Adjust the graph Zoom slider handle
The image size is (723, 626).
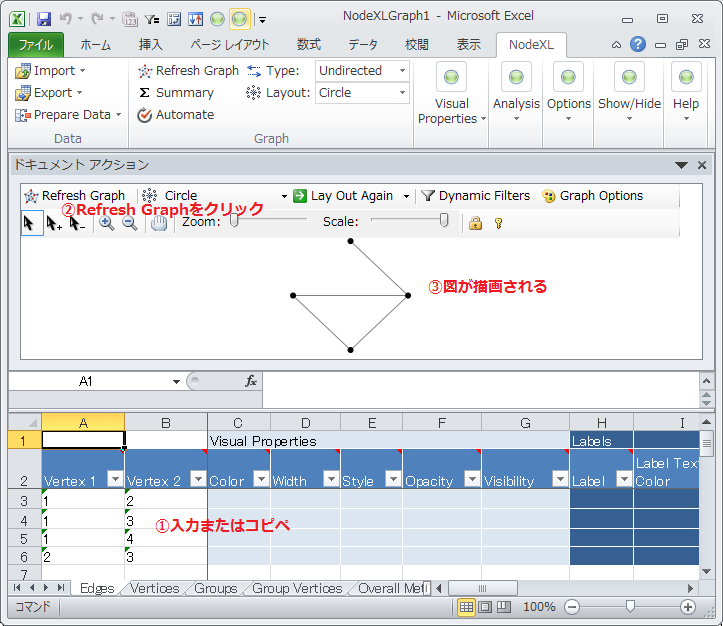tap(234, 221)
